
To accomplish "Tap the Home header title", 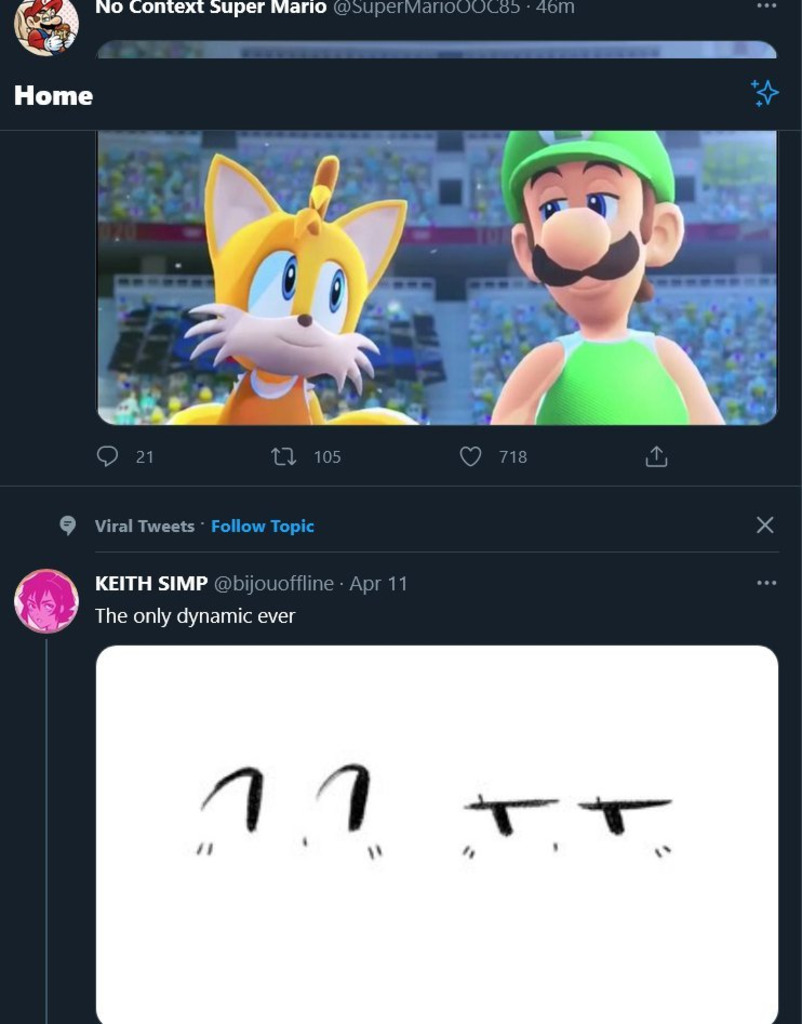I will click(53, 96).
